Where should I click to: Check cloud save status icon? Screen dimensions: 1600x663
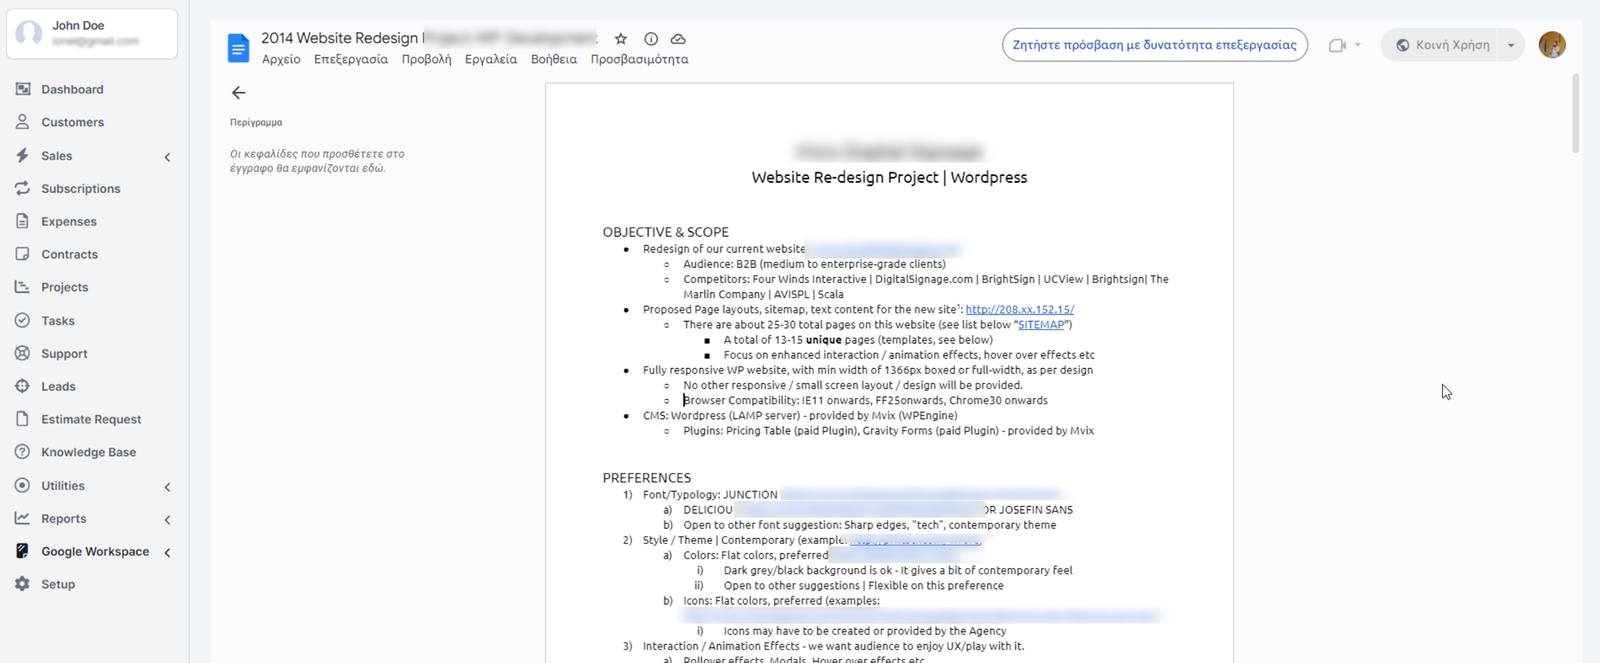pyautogui.click(x=678, y=39)
